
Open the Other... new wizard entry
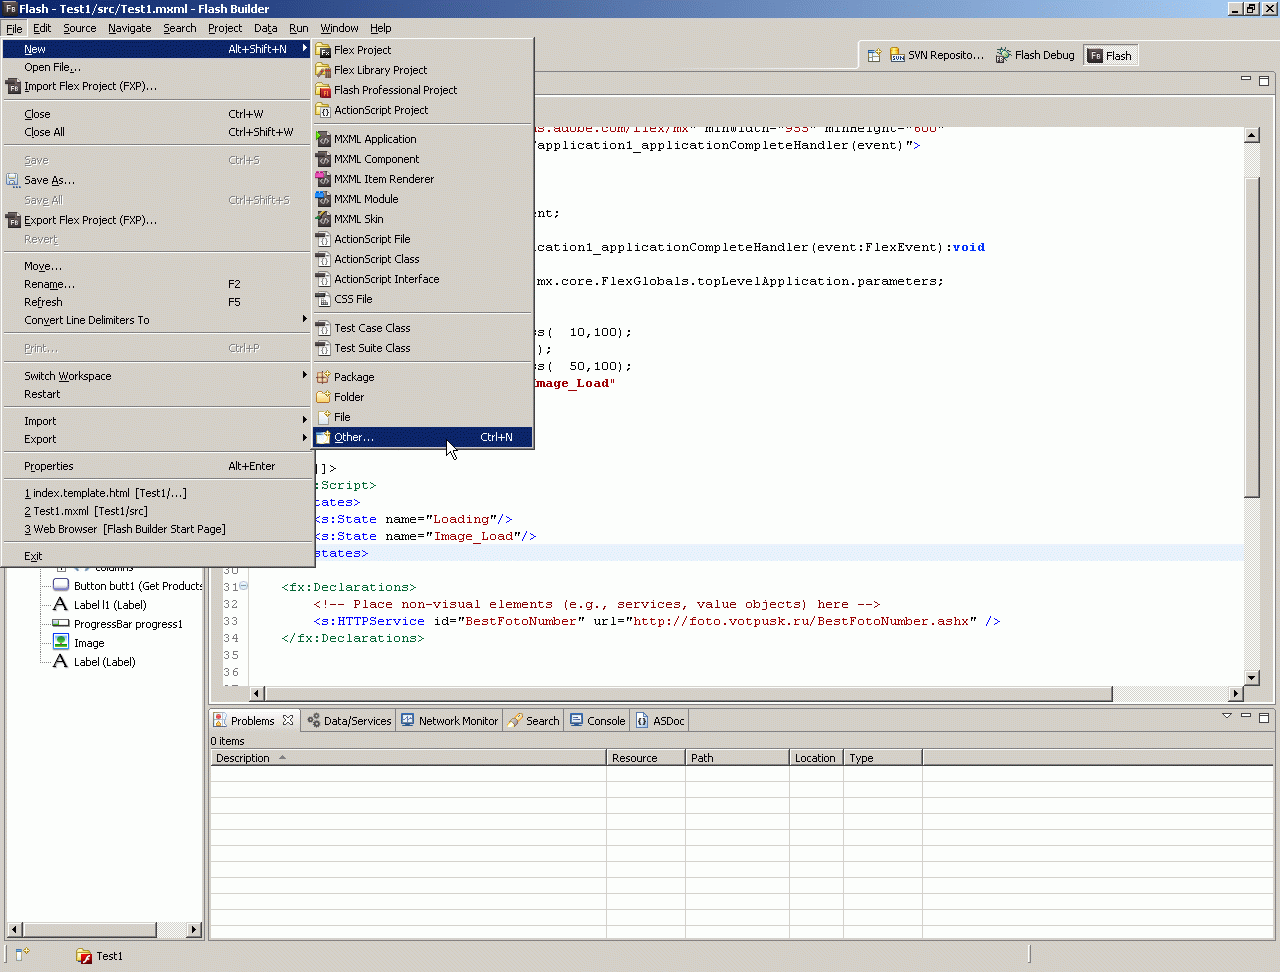click(x=423, y=437)
